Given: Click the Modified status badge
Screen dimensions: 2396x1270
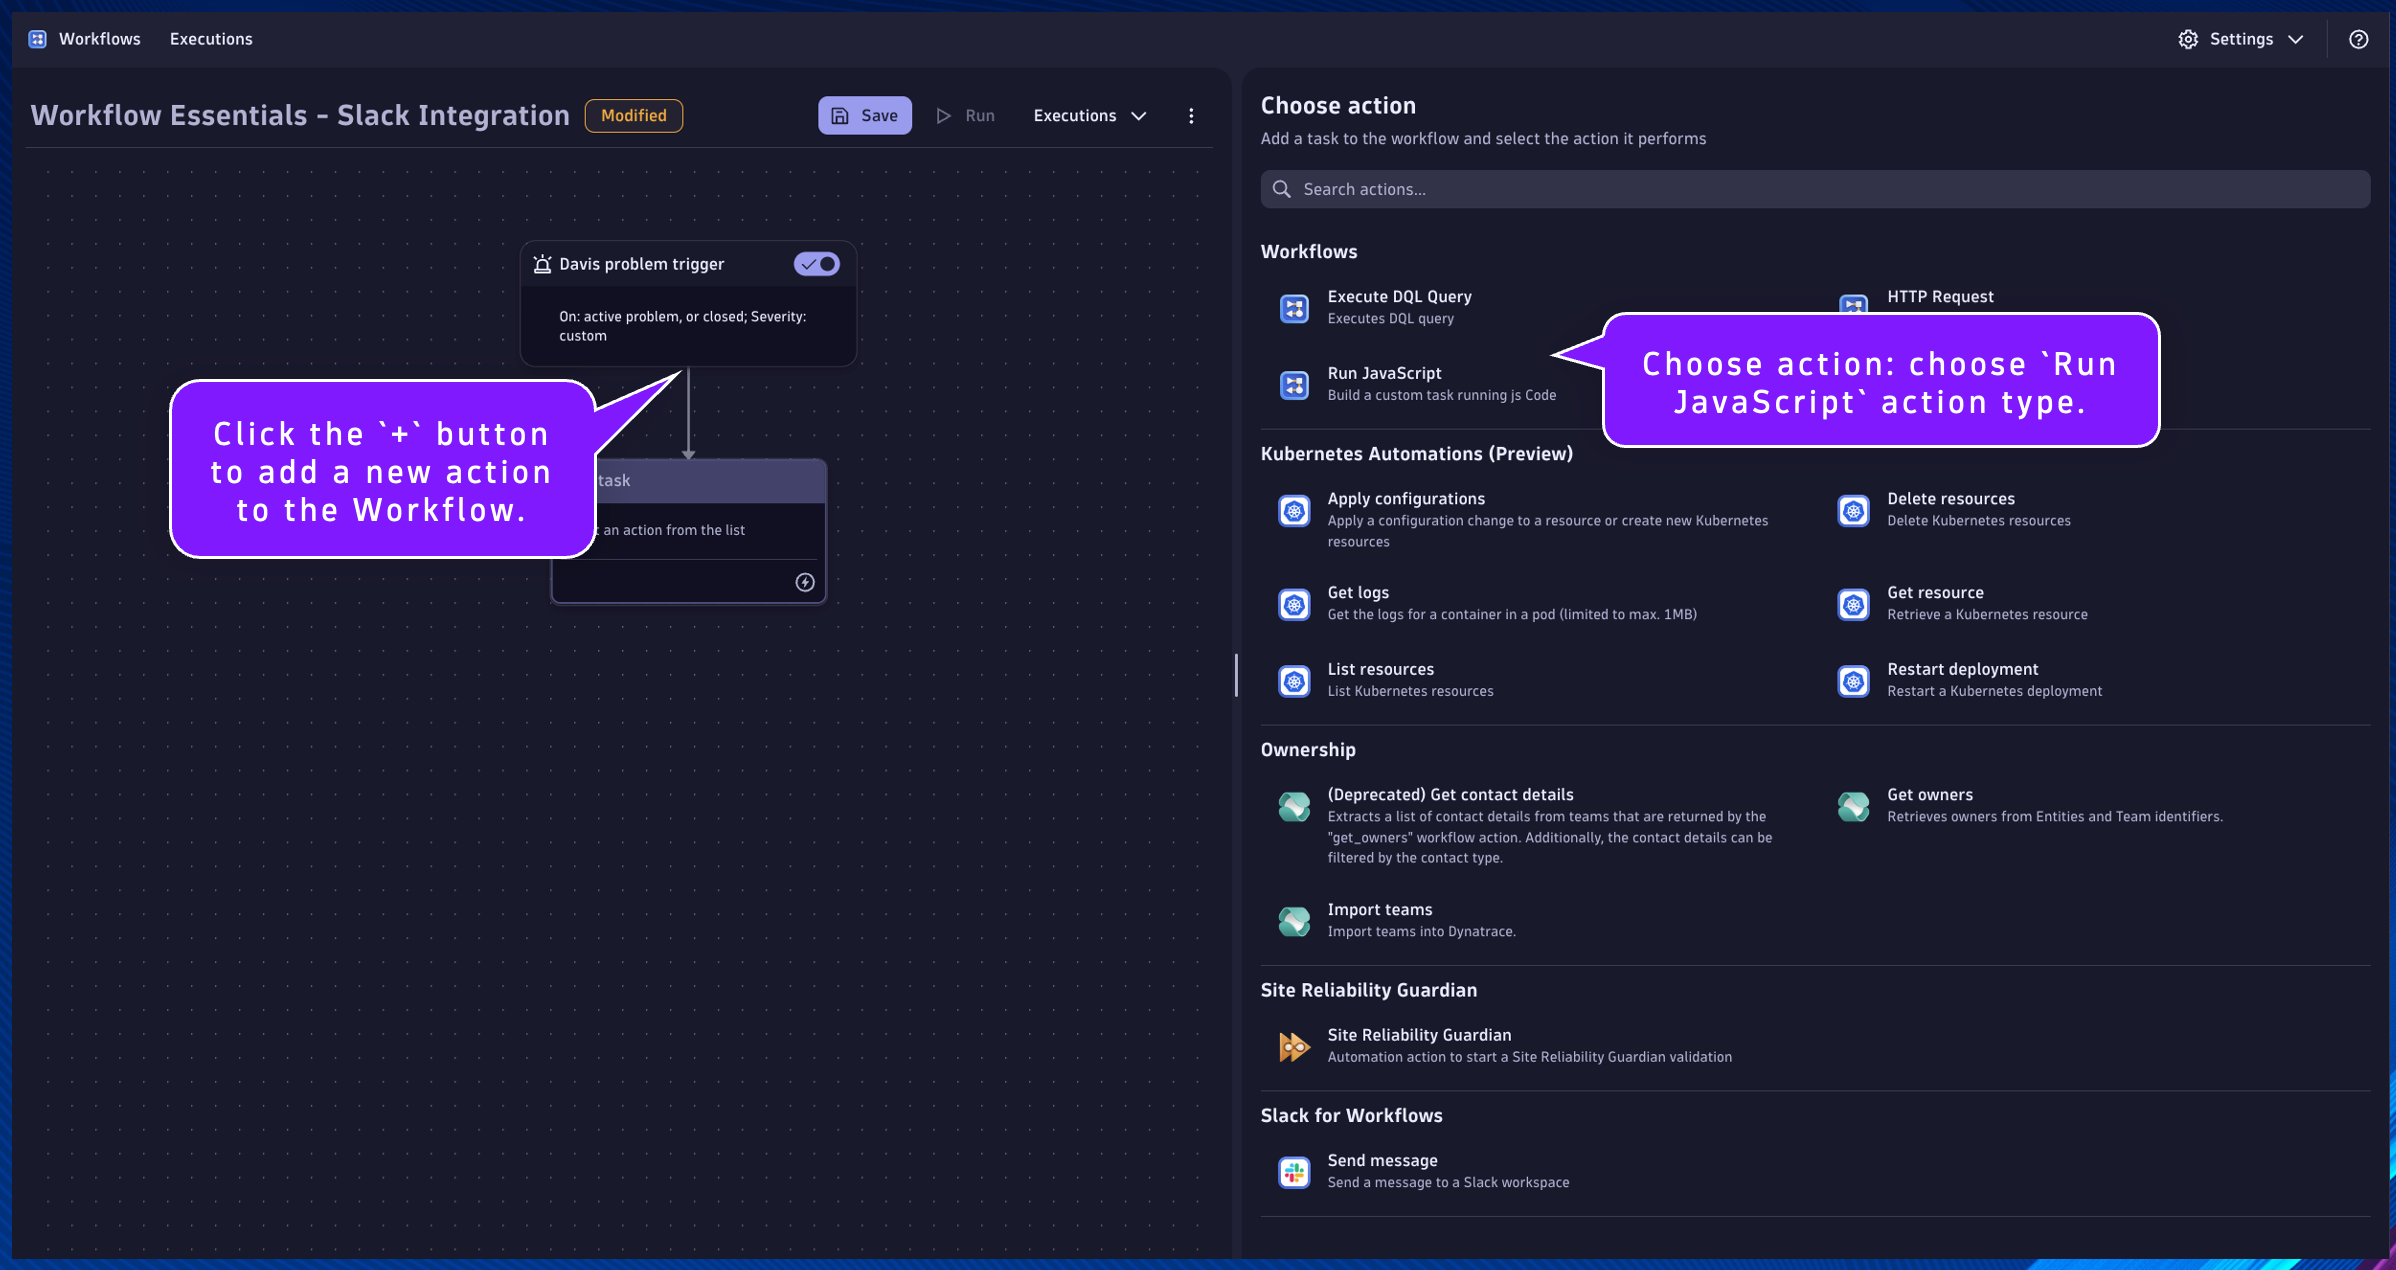Looking at the screenshot, I should pos(634,116).
